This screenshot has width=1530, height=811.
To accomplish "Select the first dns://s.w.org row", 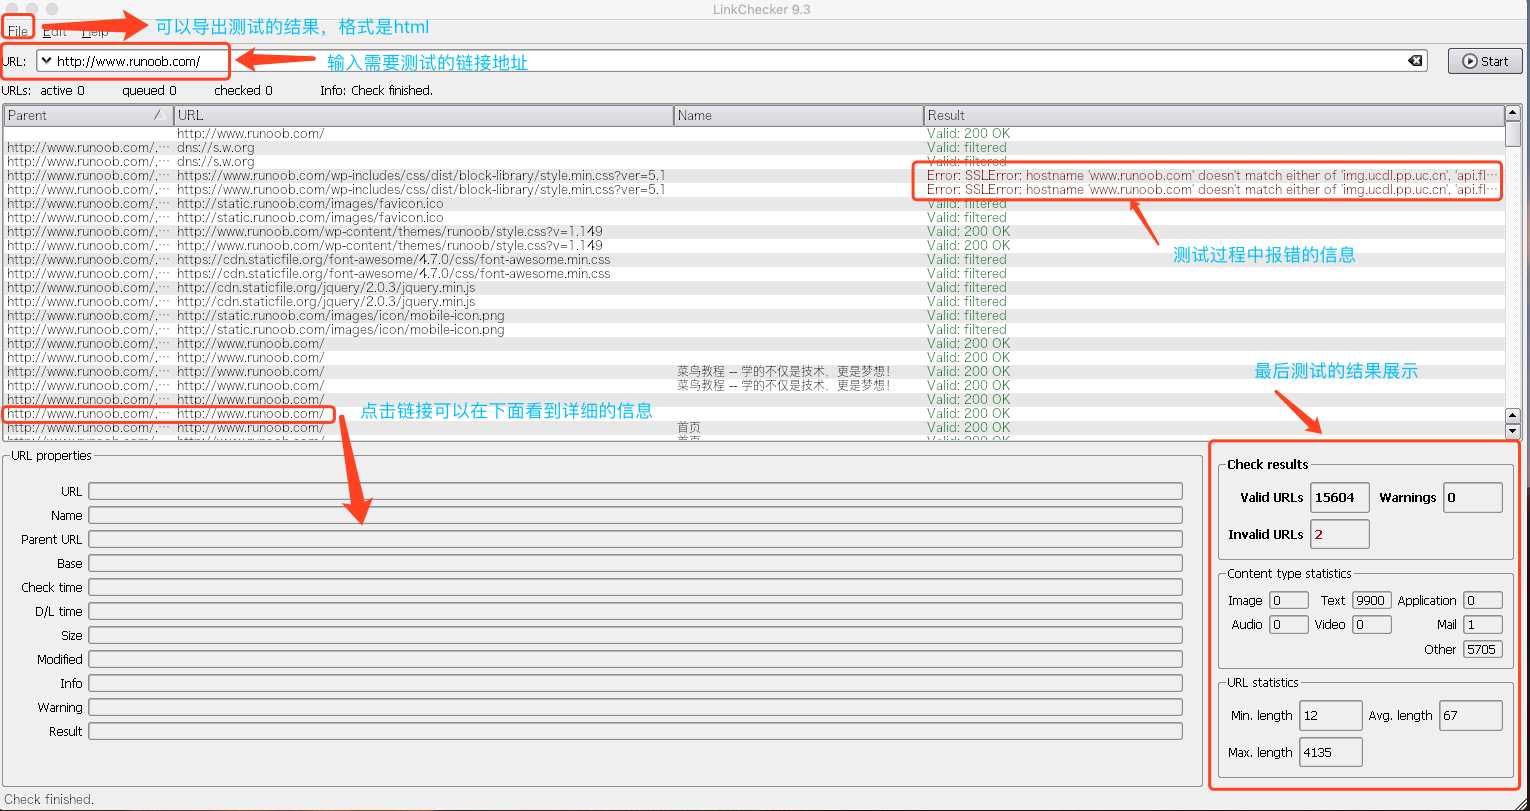I will click(x=754, y=147).
